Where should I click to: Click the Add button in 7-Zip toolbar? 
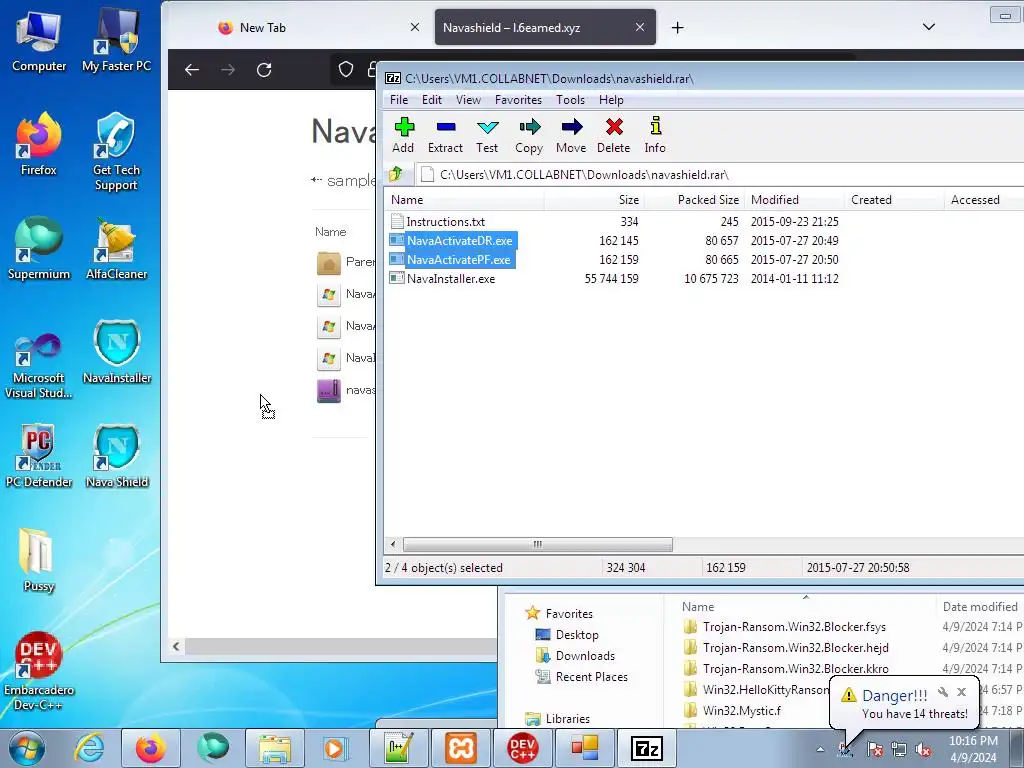(x=404, y=135)
